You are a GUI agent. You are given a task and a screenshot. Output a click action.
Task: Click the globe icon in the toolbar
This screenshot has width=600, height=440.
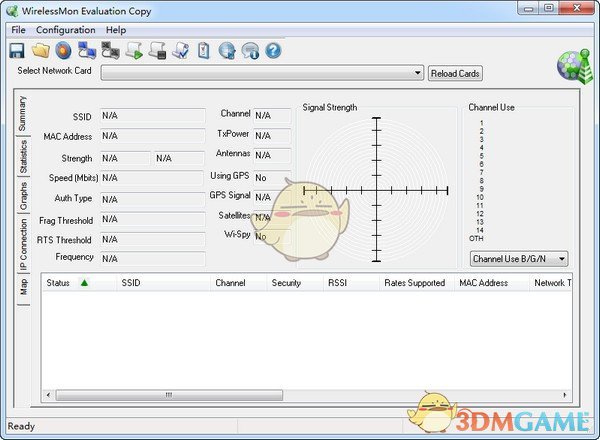[227, 51]
